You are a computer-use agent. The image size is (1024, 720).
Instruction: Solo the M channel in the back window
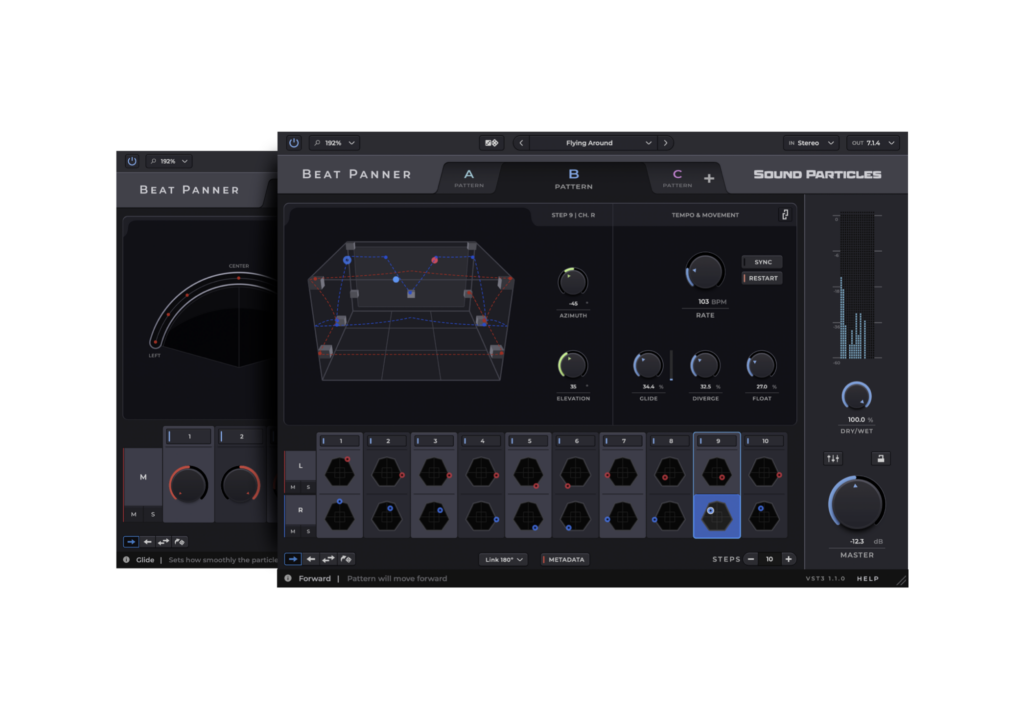(153, 514)
